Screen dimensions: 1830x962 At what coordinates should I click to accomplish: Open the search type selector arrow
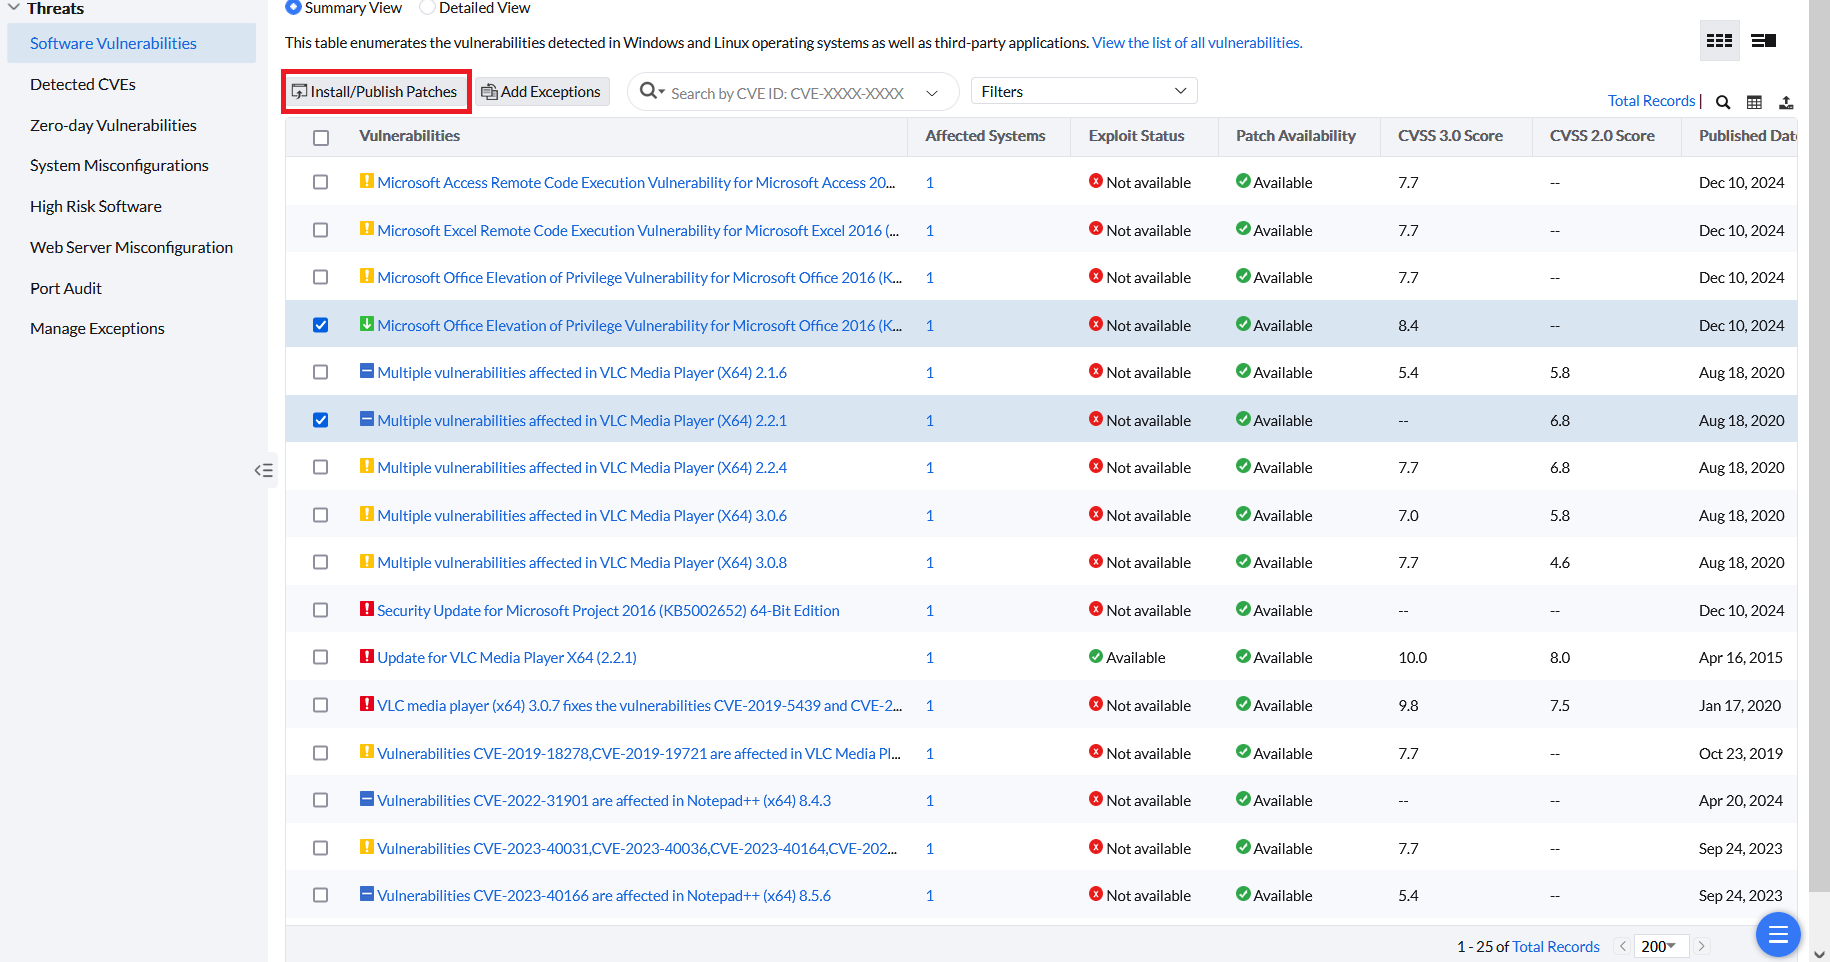click(x=661, y=92)
